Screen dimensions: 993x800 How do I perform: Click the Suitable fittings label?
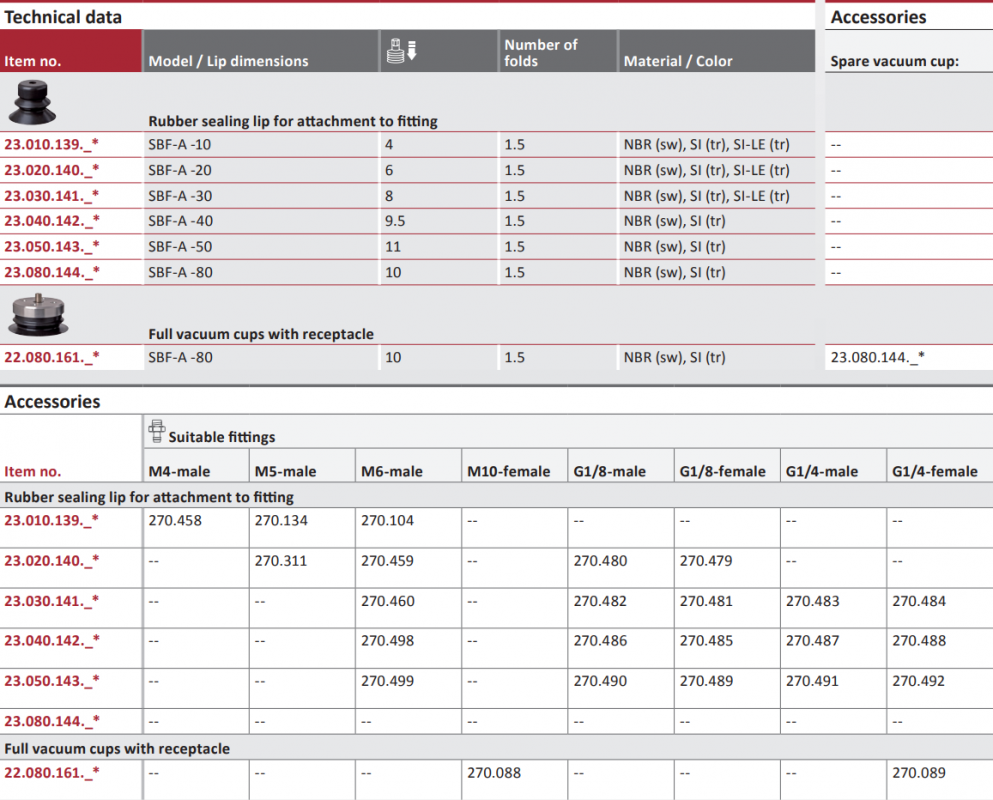222,437
